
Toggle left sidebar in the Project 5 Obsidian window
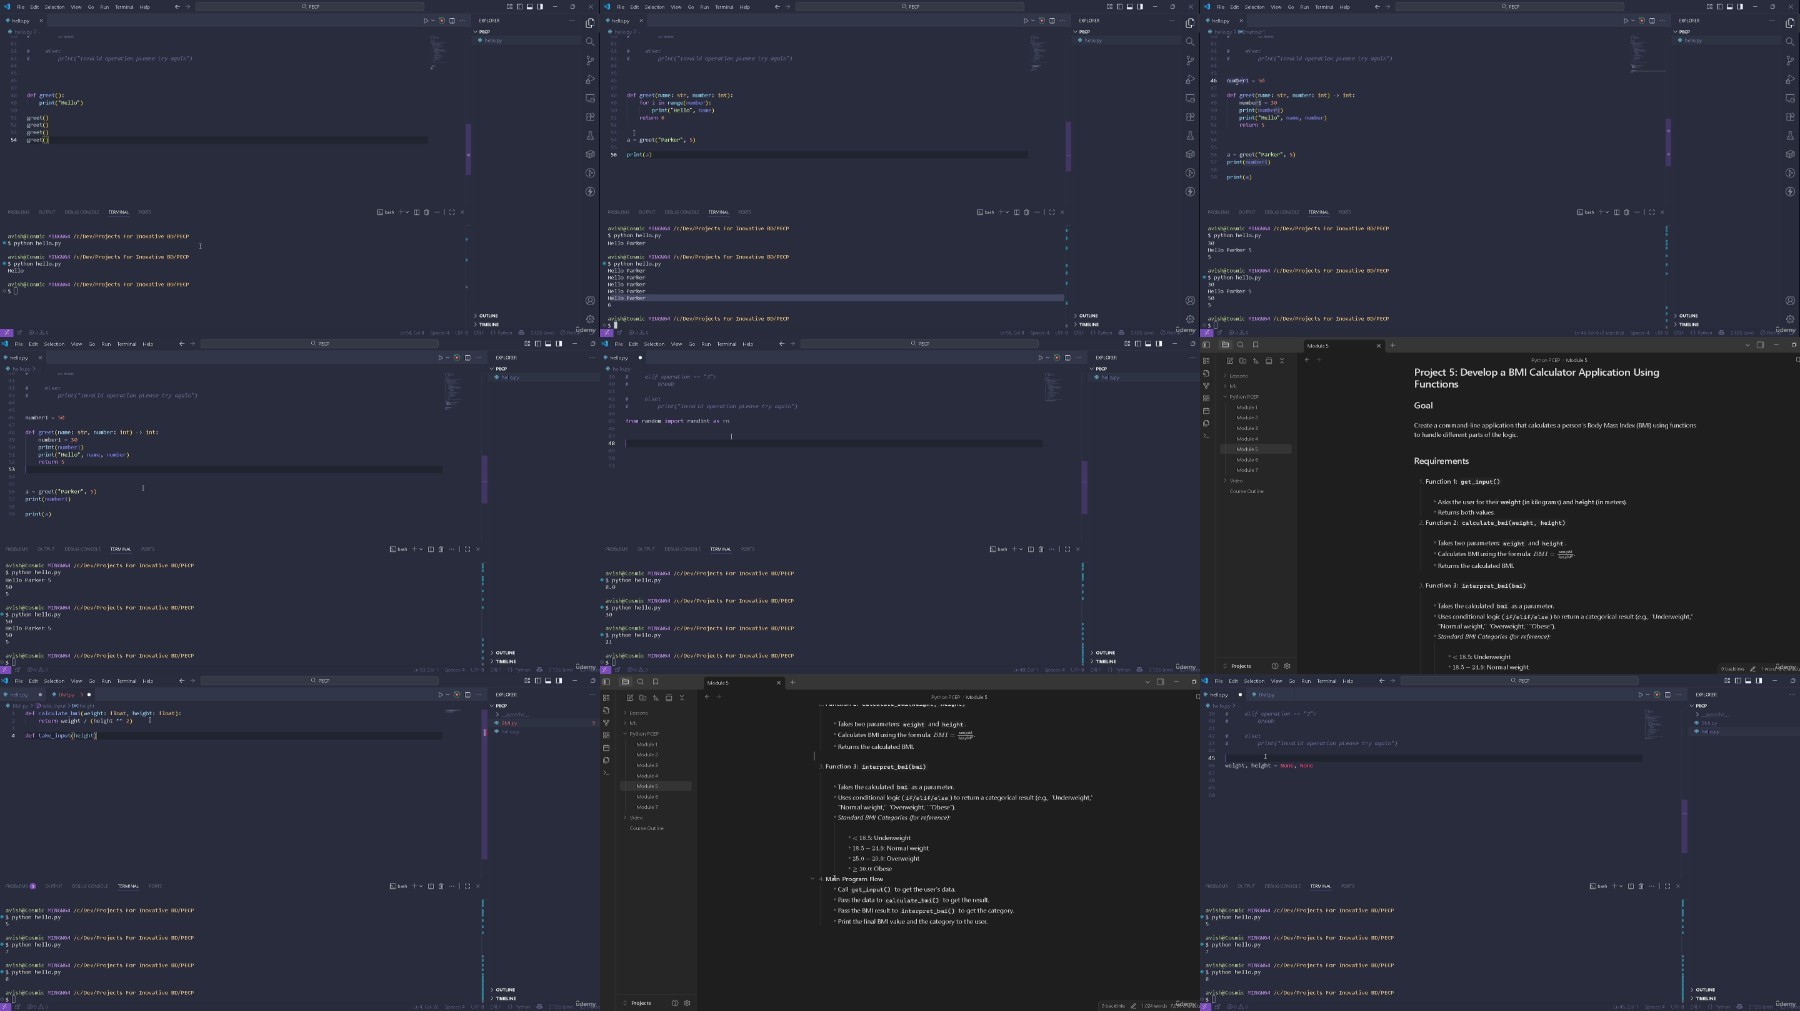point(1206,345)
